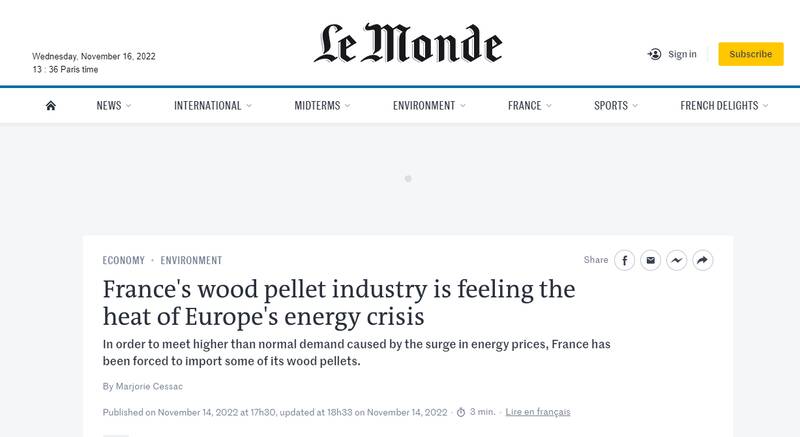Click the share arrow icon
This screenshot has height=437, width=800.
(x=702, y=260)
